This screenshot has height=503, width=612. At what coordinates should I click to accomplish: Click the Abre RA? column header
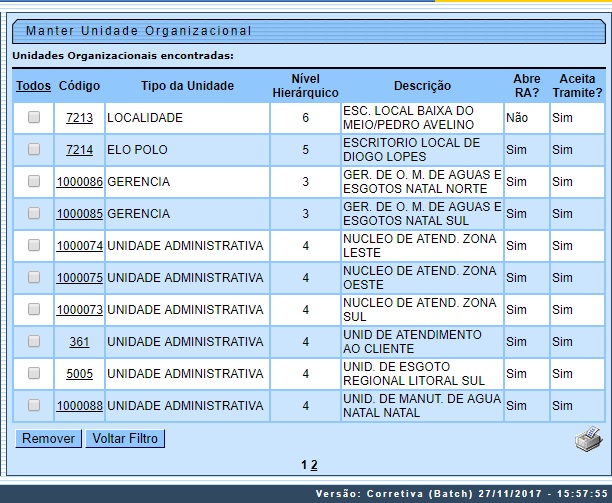527,86
